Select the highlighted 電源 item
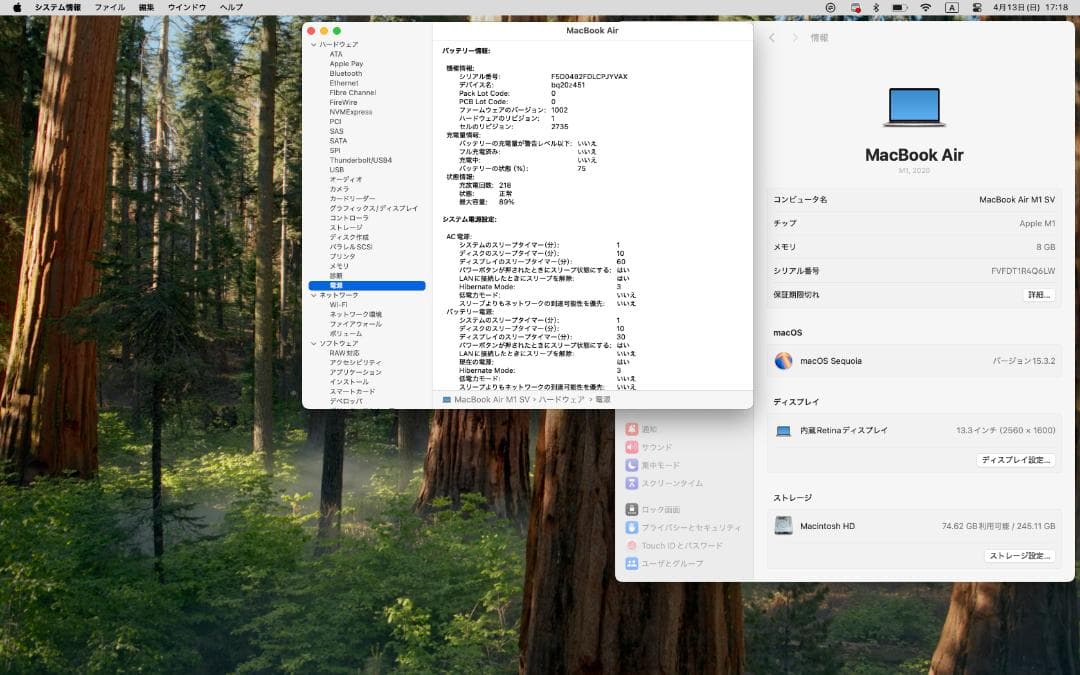Image resolution: width=1080 pixels, height=675 pixels. (x=367, y=286)
